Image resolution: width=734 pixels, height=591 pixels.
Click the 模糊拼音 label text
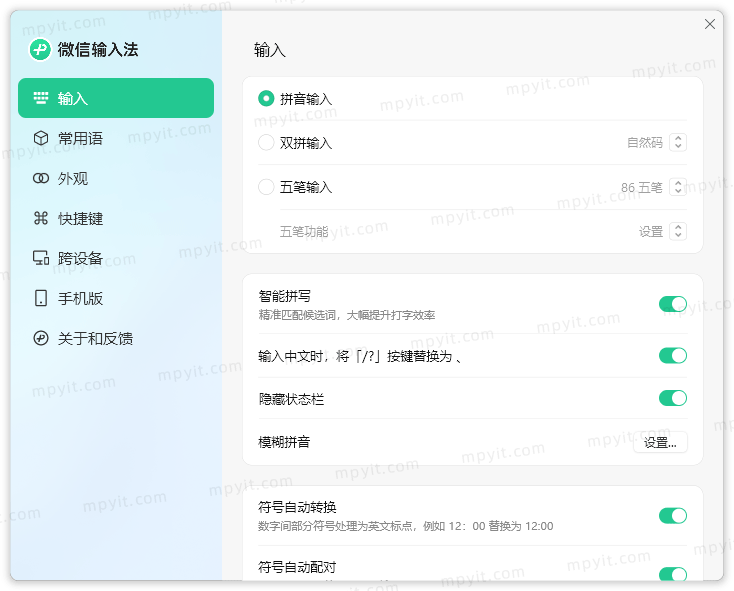point(284,442)
